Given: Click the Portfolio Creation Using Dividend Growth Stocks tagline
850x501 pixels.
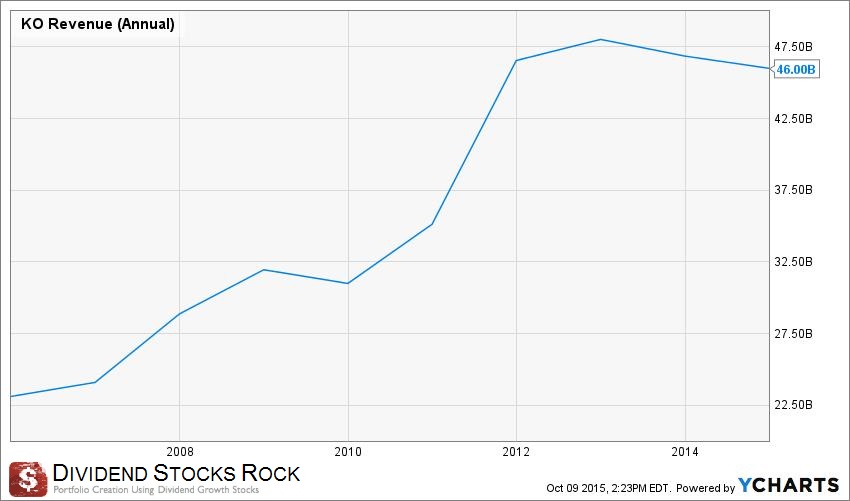Looking at the screenshot, I should 155,490.
